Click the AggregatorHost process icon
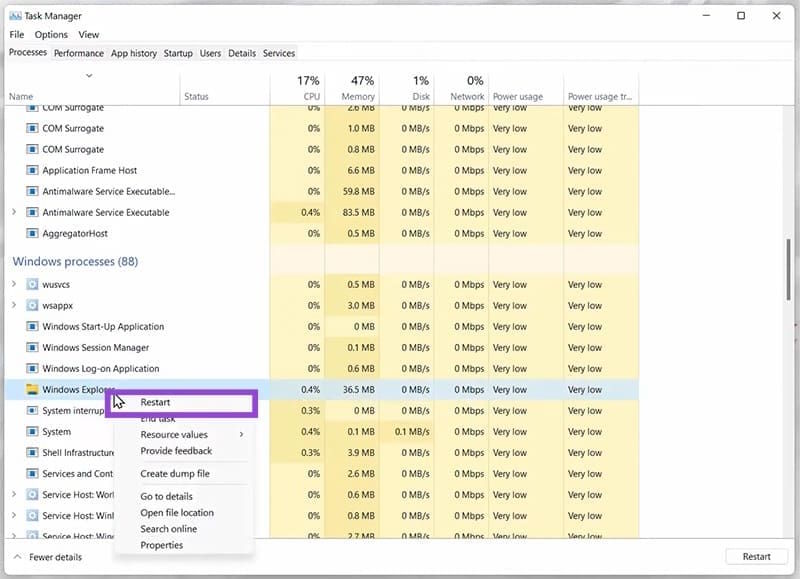 tap(34, 233)
